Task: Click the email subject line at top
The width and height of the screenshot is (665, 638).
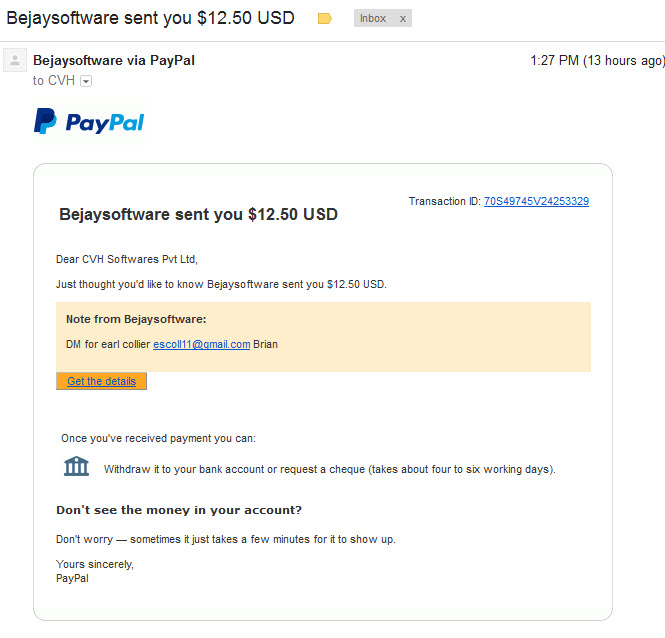Action: [151, 18]
